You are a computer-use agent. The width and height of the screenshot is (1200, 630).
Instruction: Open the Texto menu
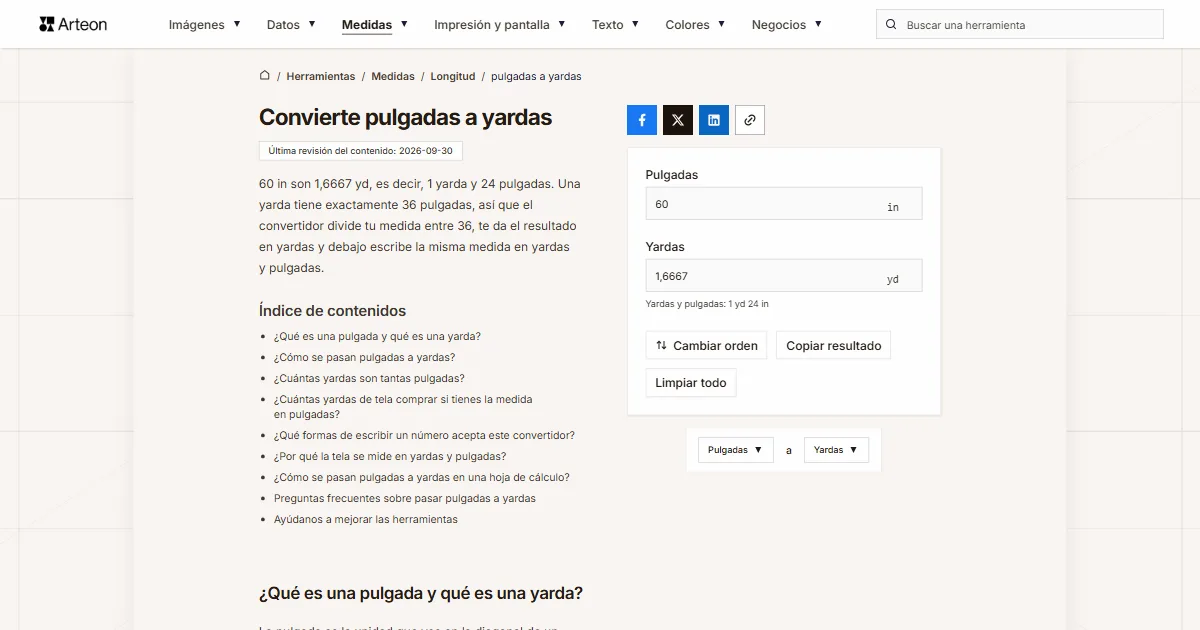coord(615,24)
